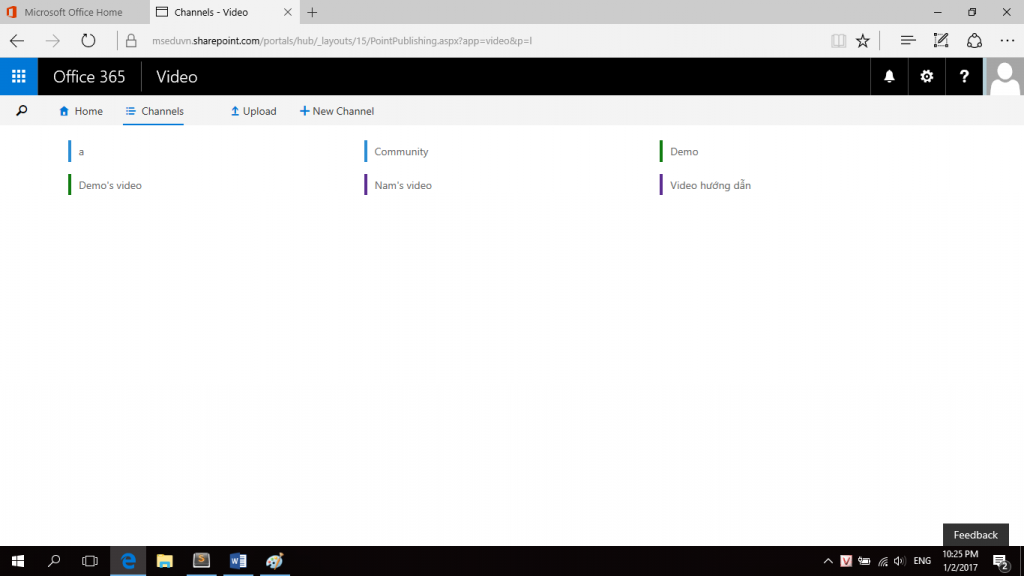1024x576 pixels.
Task: Open the volume control in system tray
Action: point(899,561)
